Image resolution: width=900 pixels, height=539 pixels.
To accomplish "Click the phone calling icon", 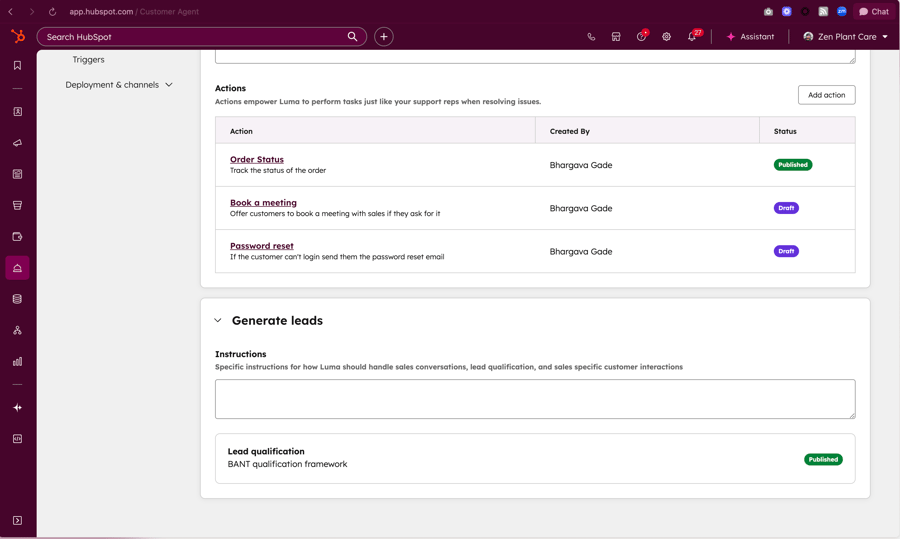I will (591, 37).
